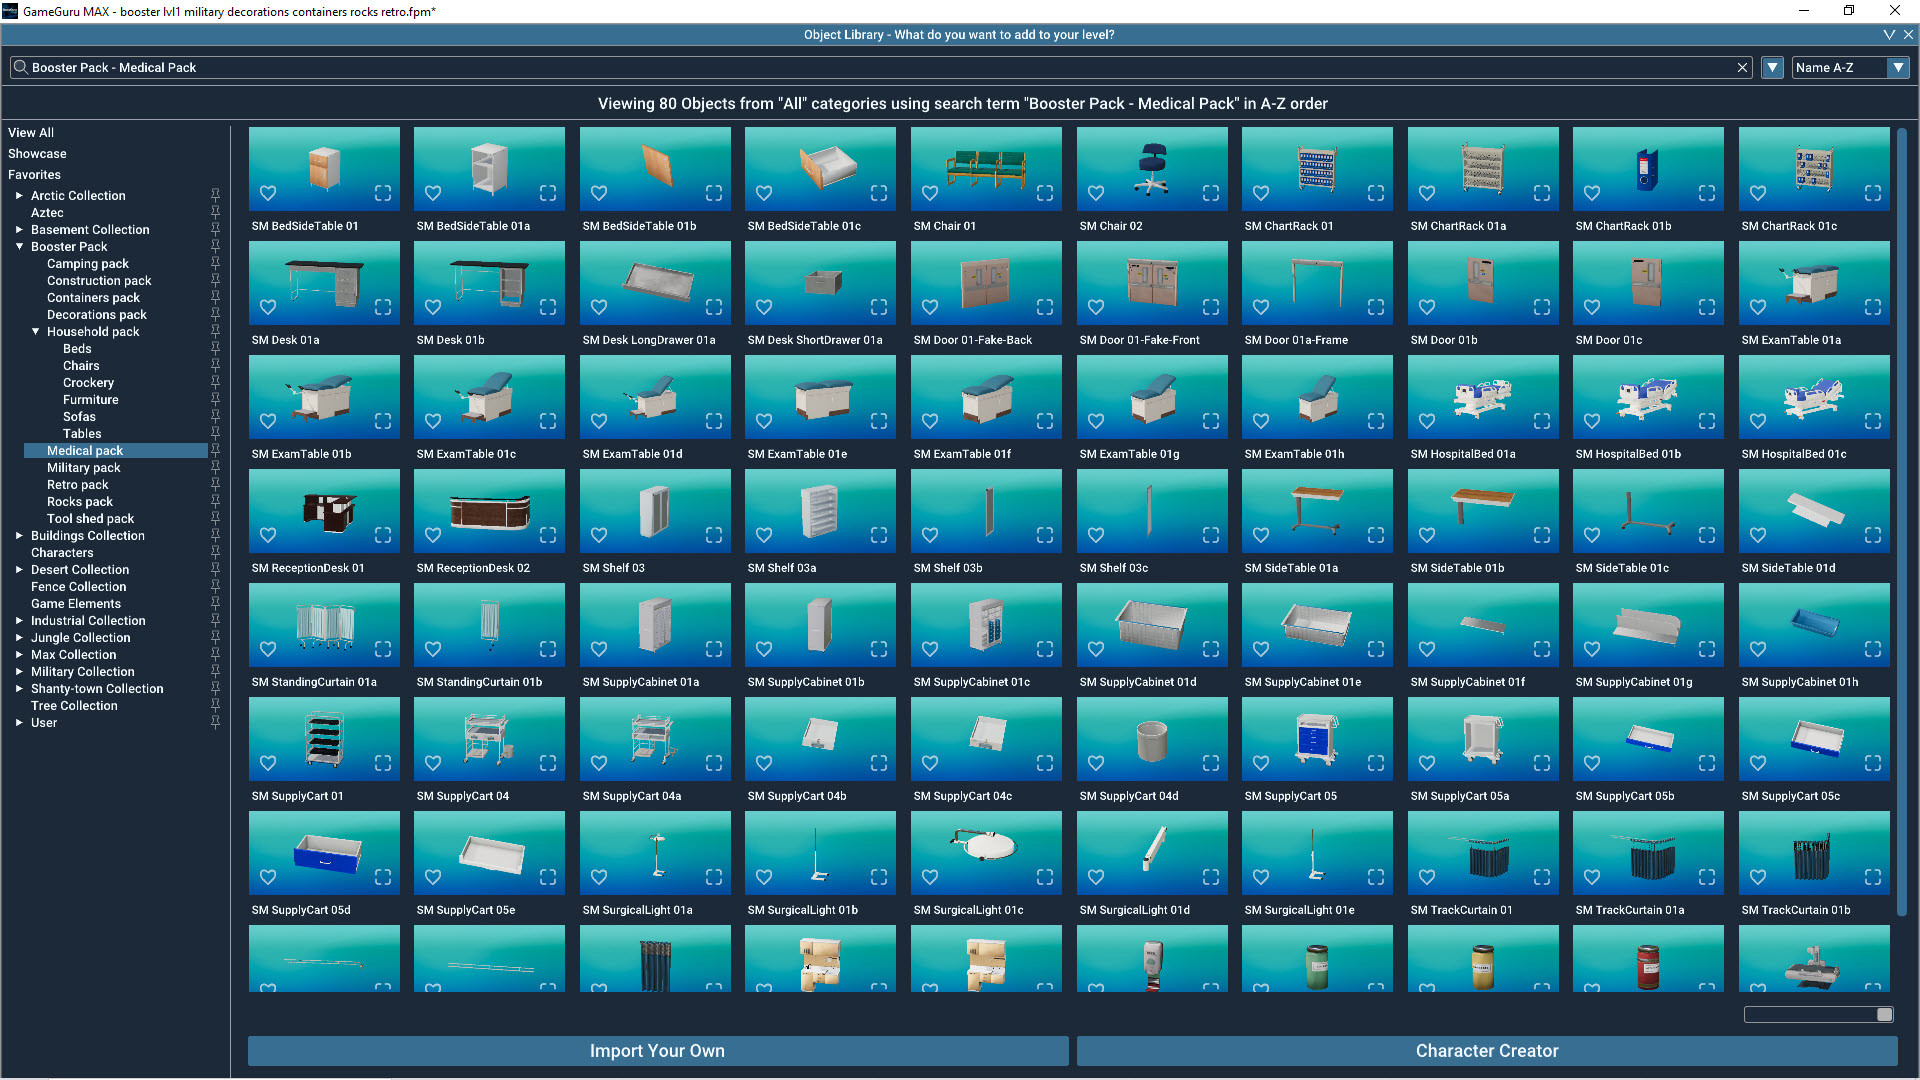Toggle the pin next to Tree Collection
Image resolution: width=1920 pixels, height=1080 pixels.
coord(215,705)
